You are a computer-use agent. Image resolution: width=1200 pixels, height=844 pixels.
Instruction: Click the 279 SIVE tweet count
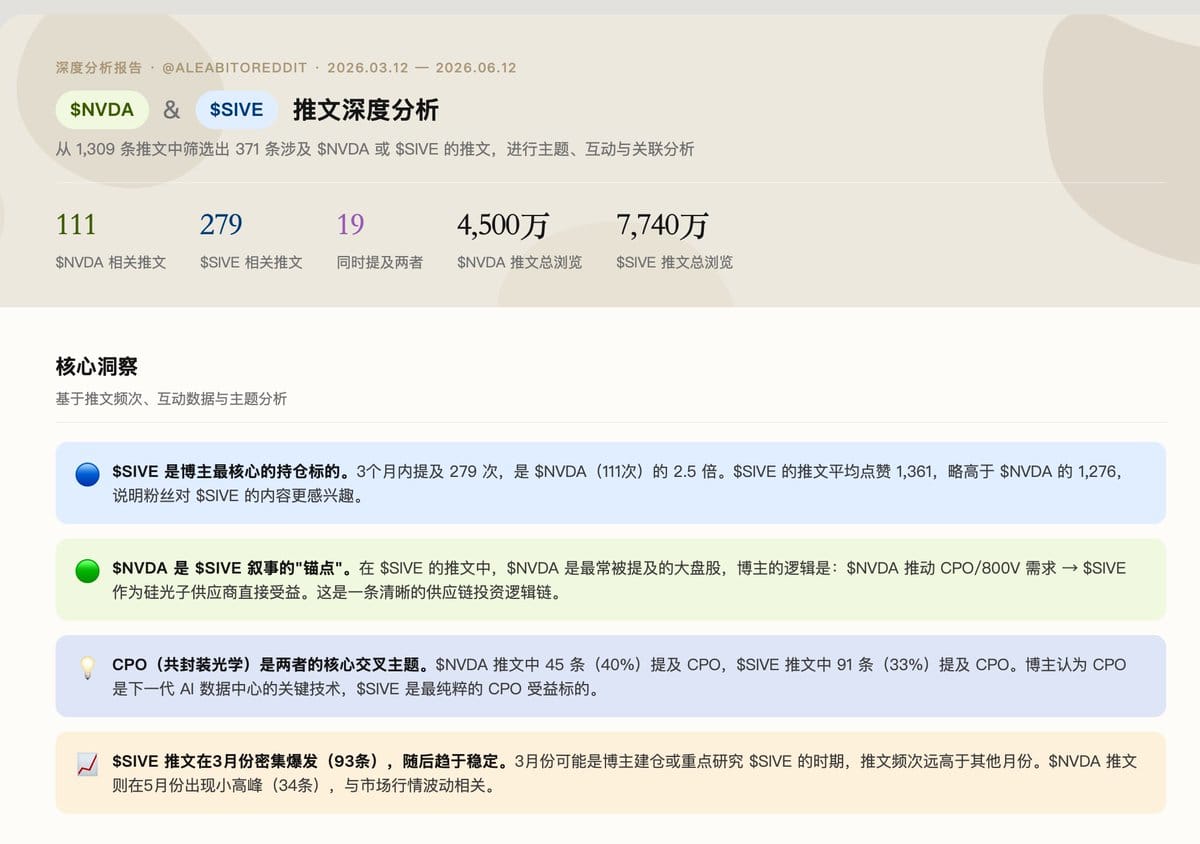click(221, 225)
